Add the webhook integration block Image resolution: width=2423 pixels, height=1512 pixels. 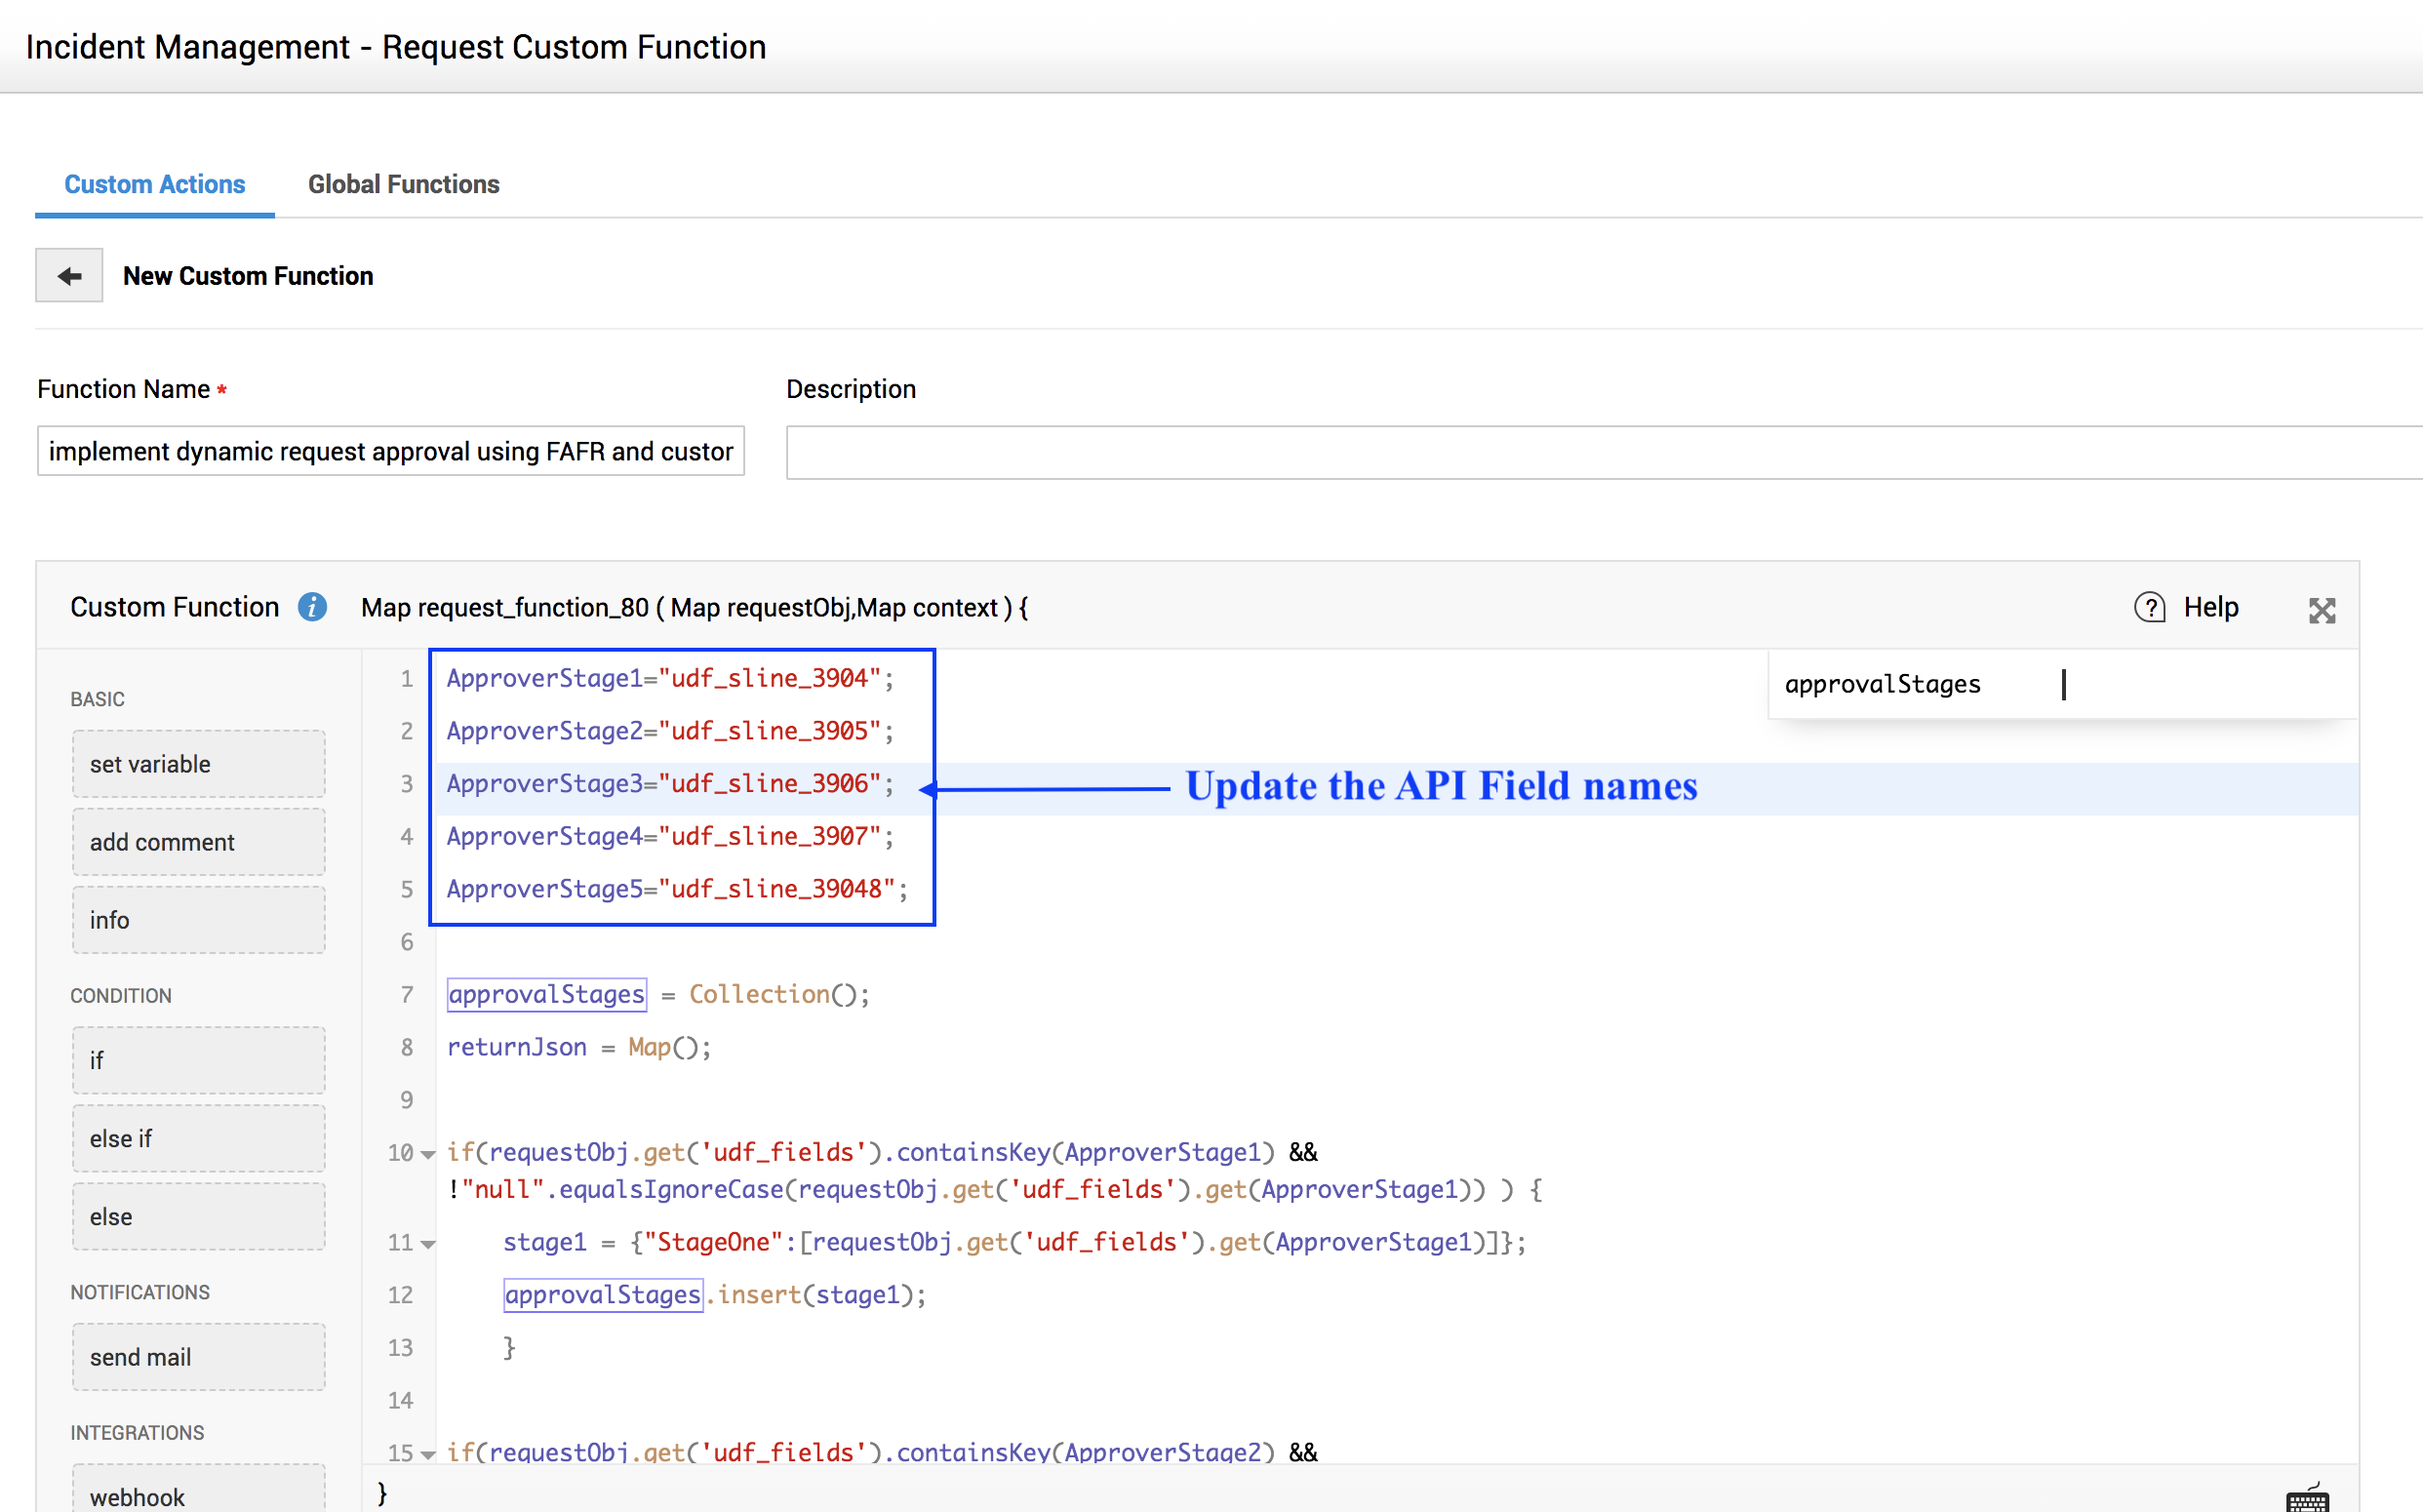pos(198,1494)
